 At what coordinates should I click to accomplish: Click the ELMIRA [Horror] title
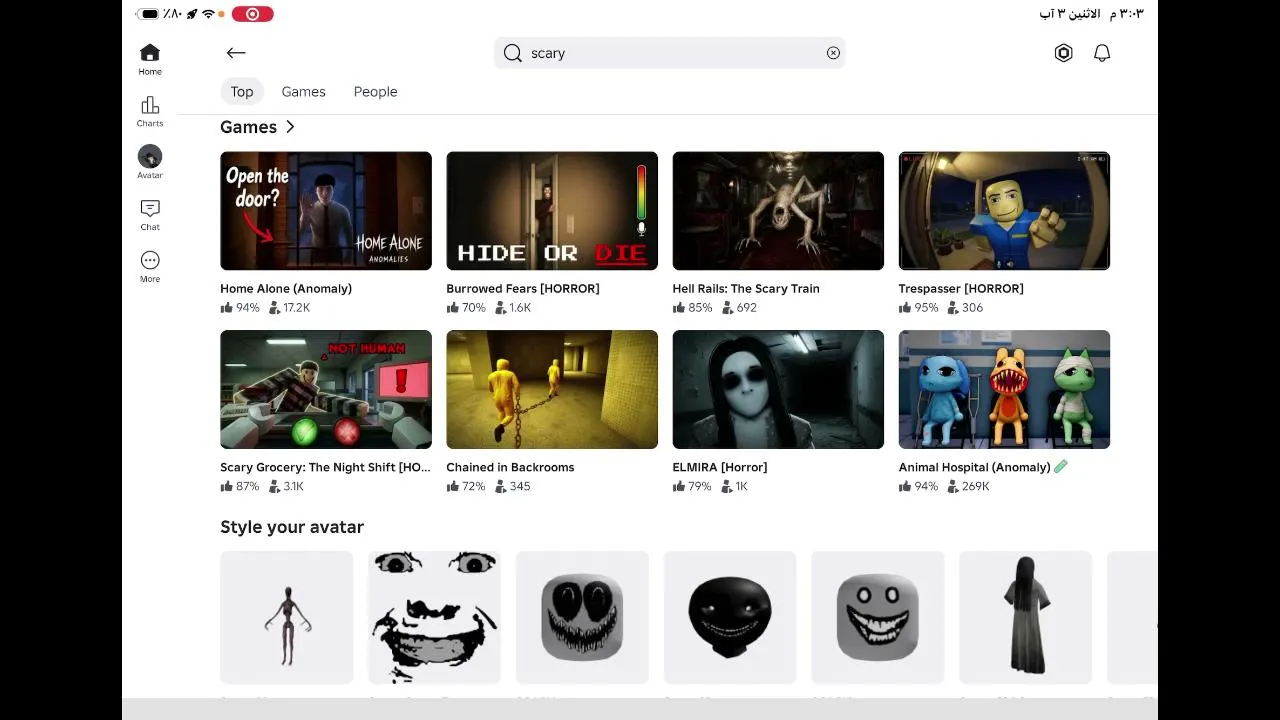pos(720,467)
